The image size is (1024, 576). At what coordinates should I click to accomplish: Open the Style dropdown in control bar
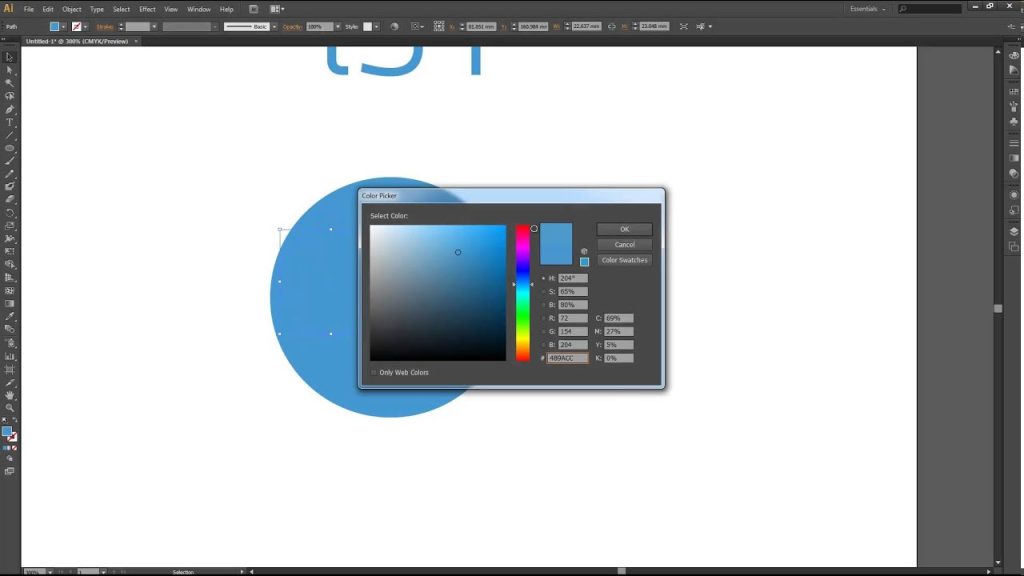point(377,27)
